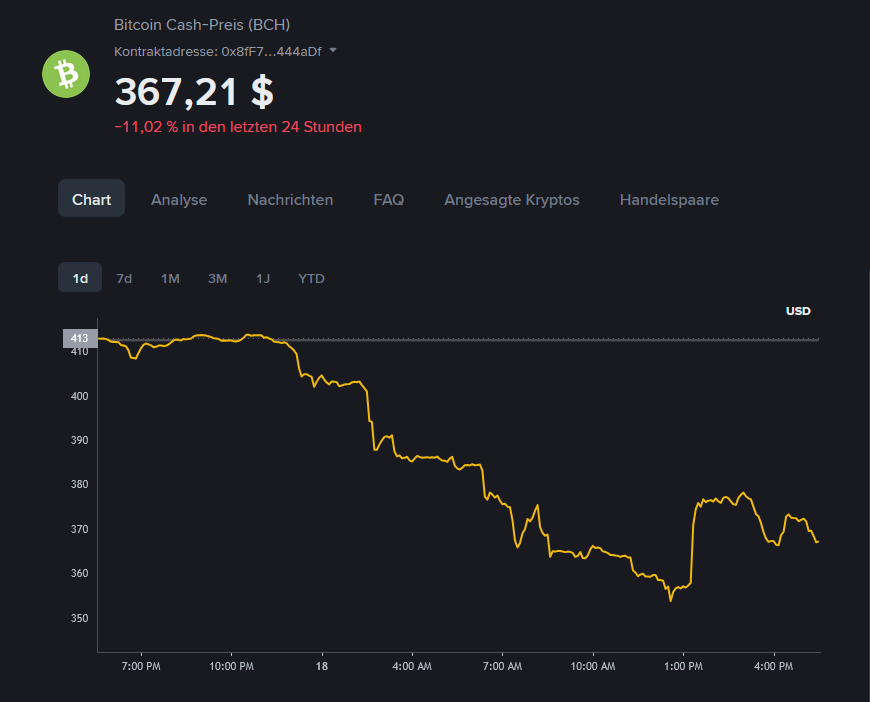Switch to the Handelspaare tab

pyautogui.click(x=669, y=200)
